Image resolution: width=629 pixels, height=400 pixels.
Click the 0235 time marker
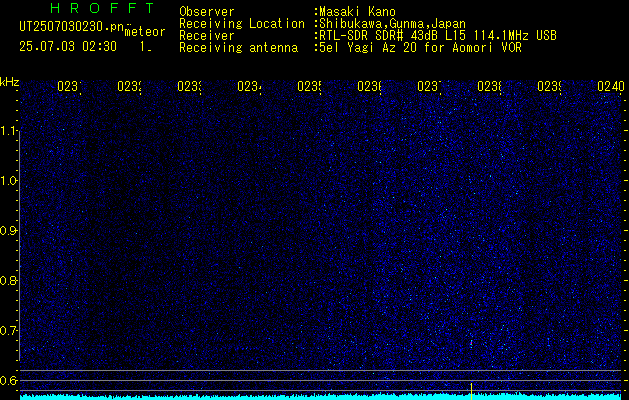(x=309, y=86)
